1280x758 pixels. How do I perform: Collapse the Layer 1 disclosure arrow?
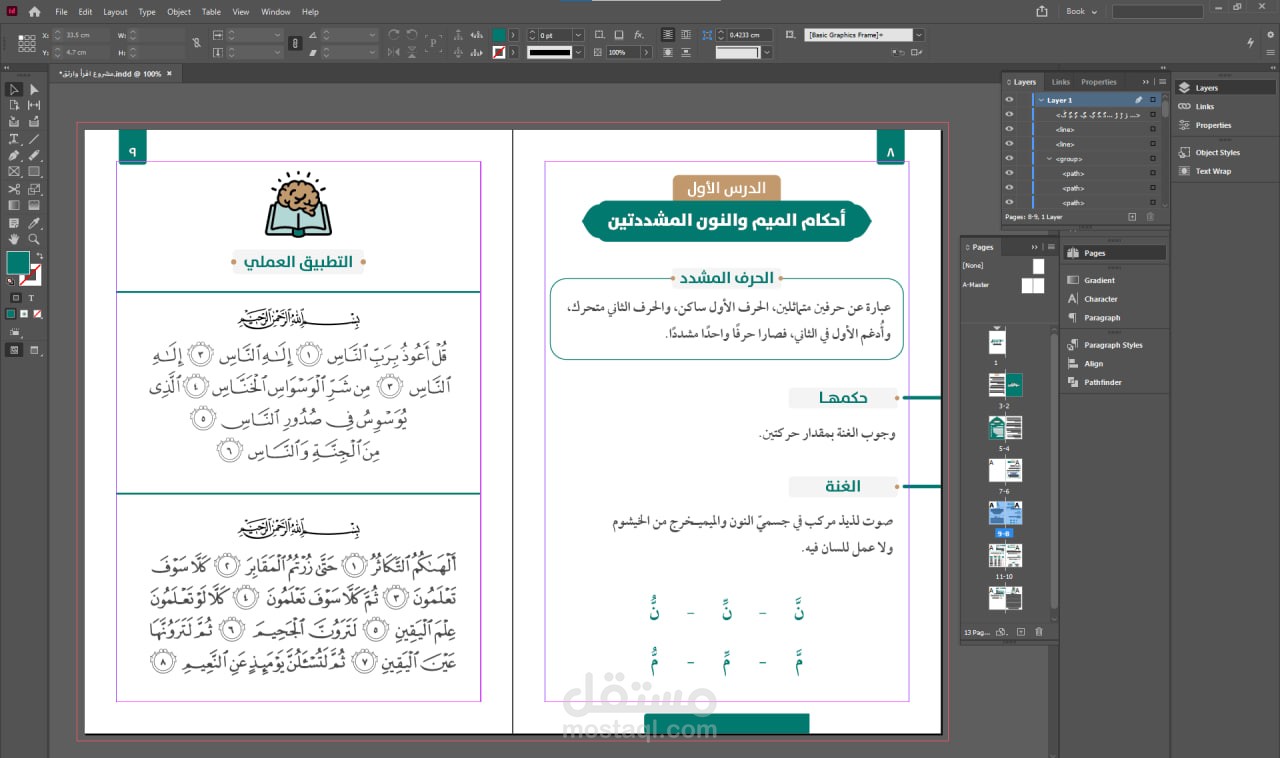tap(1040, 100)
